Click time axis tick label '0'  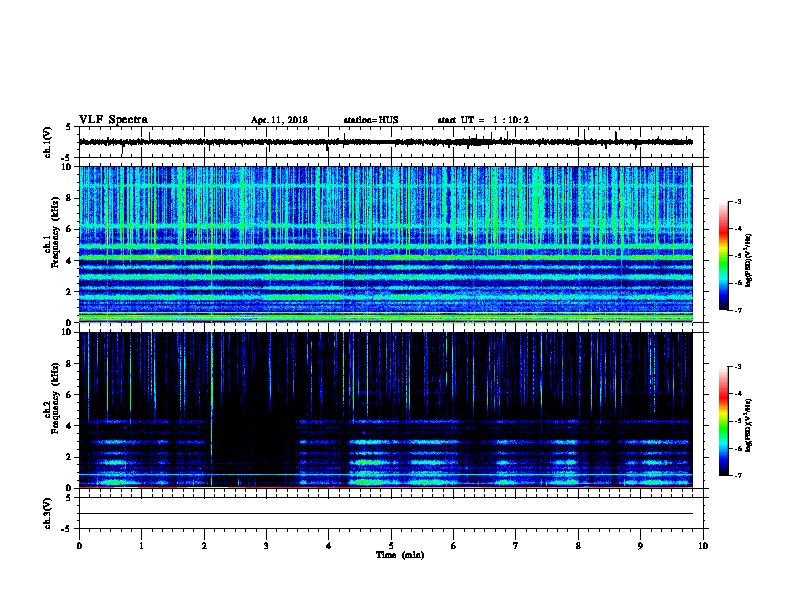[x=79, y=546]
